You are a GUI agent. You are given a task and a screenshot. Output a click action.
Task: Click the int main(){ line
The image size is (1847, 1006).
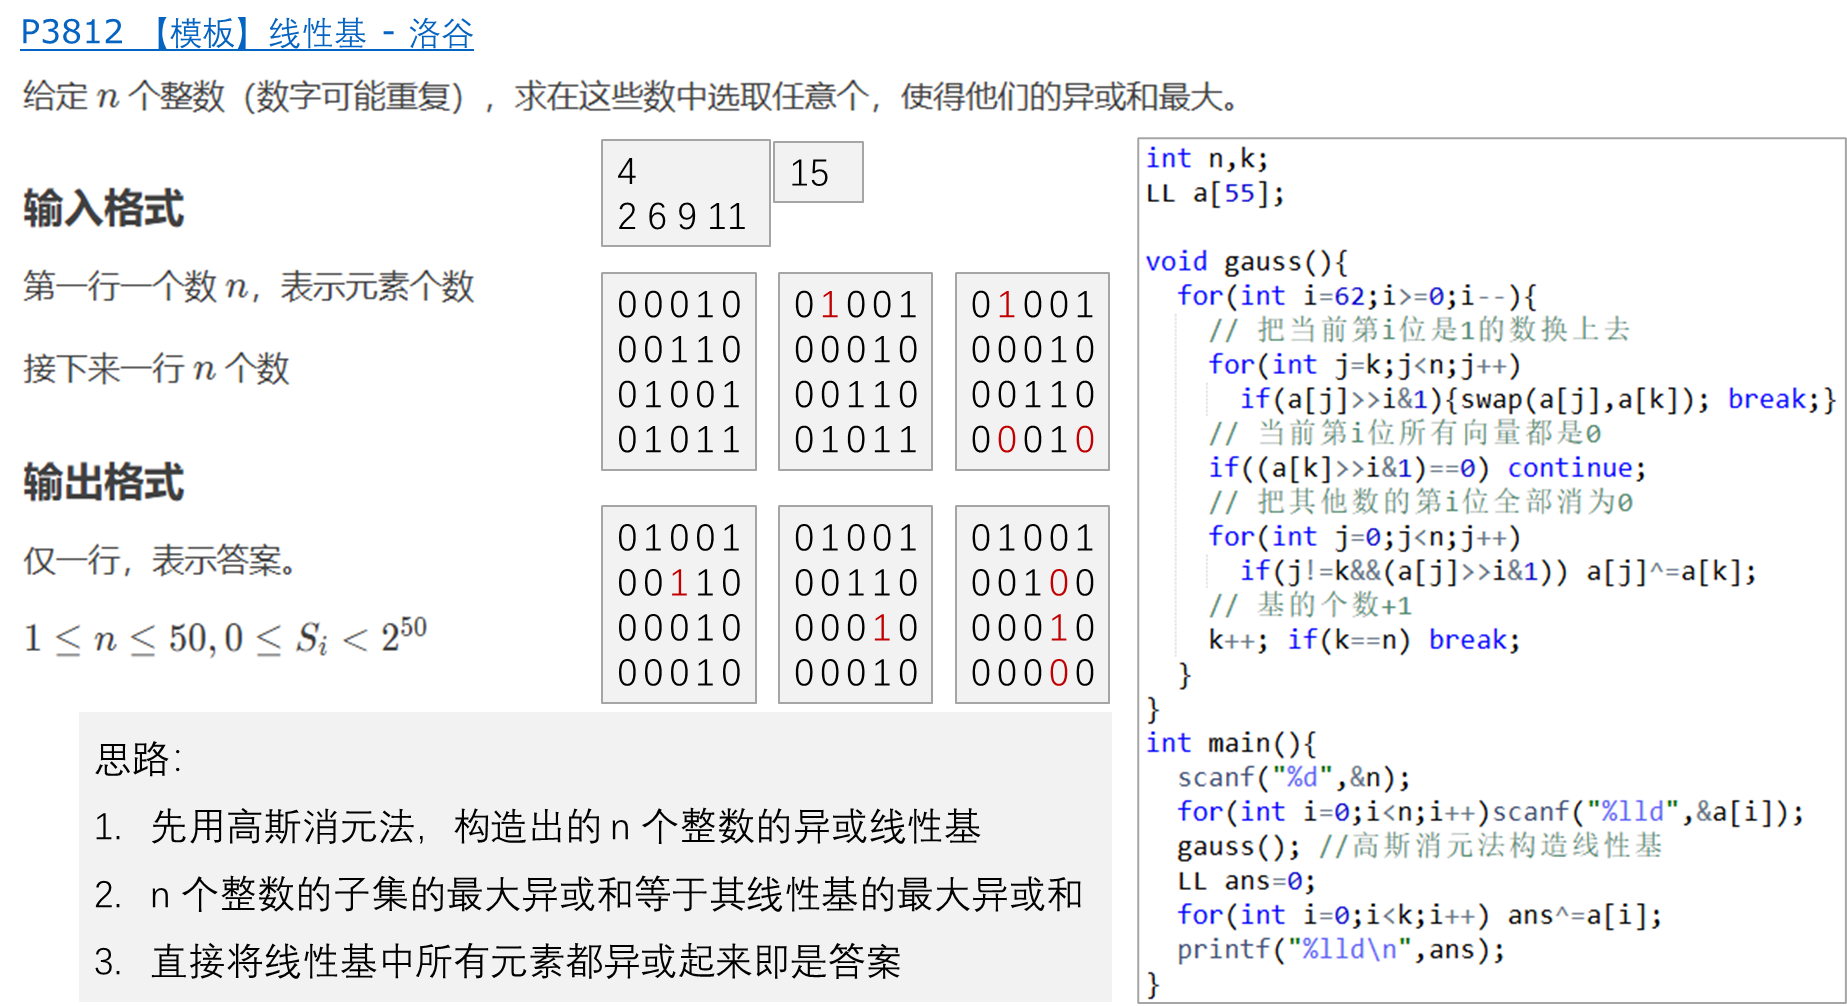(x=1231, y=743)
